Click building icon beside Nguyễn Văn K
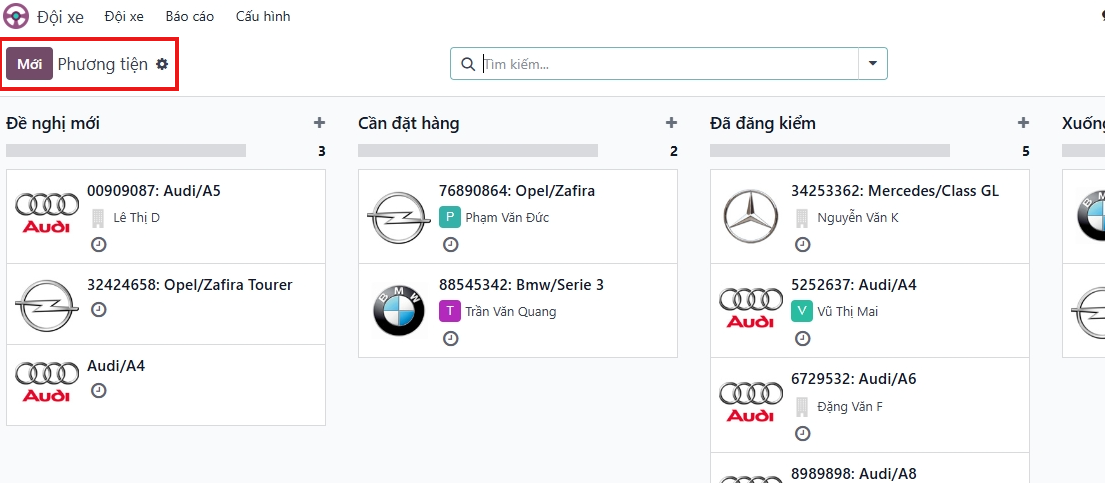The height and width of the screenshot is (483, 1105). coord(802,218)
